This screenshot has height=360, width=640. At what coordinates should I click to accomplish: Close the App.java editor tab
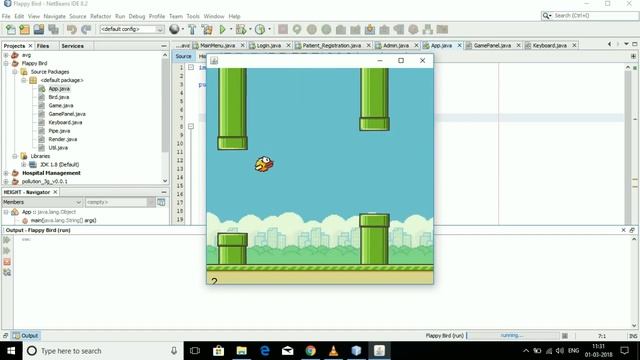point(459,45)
